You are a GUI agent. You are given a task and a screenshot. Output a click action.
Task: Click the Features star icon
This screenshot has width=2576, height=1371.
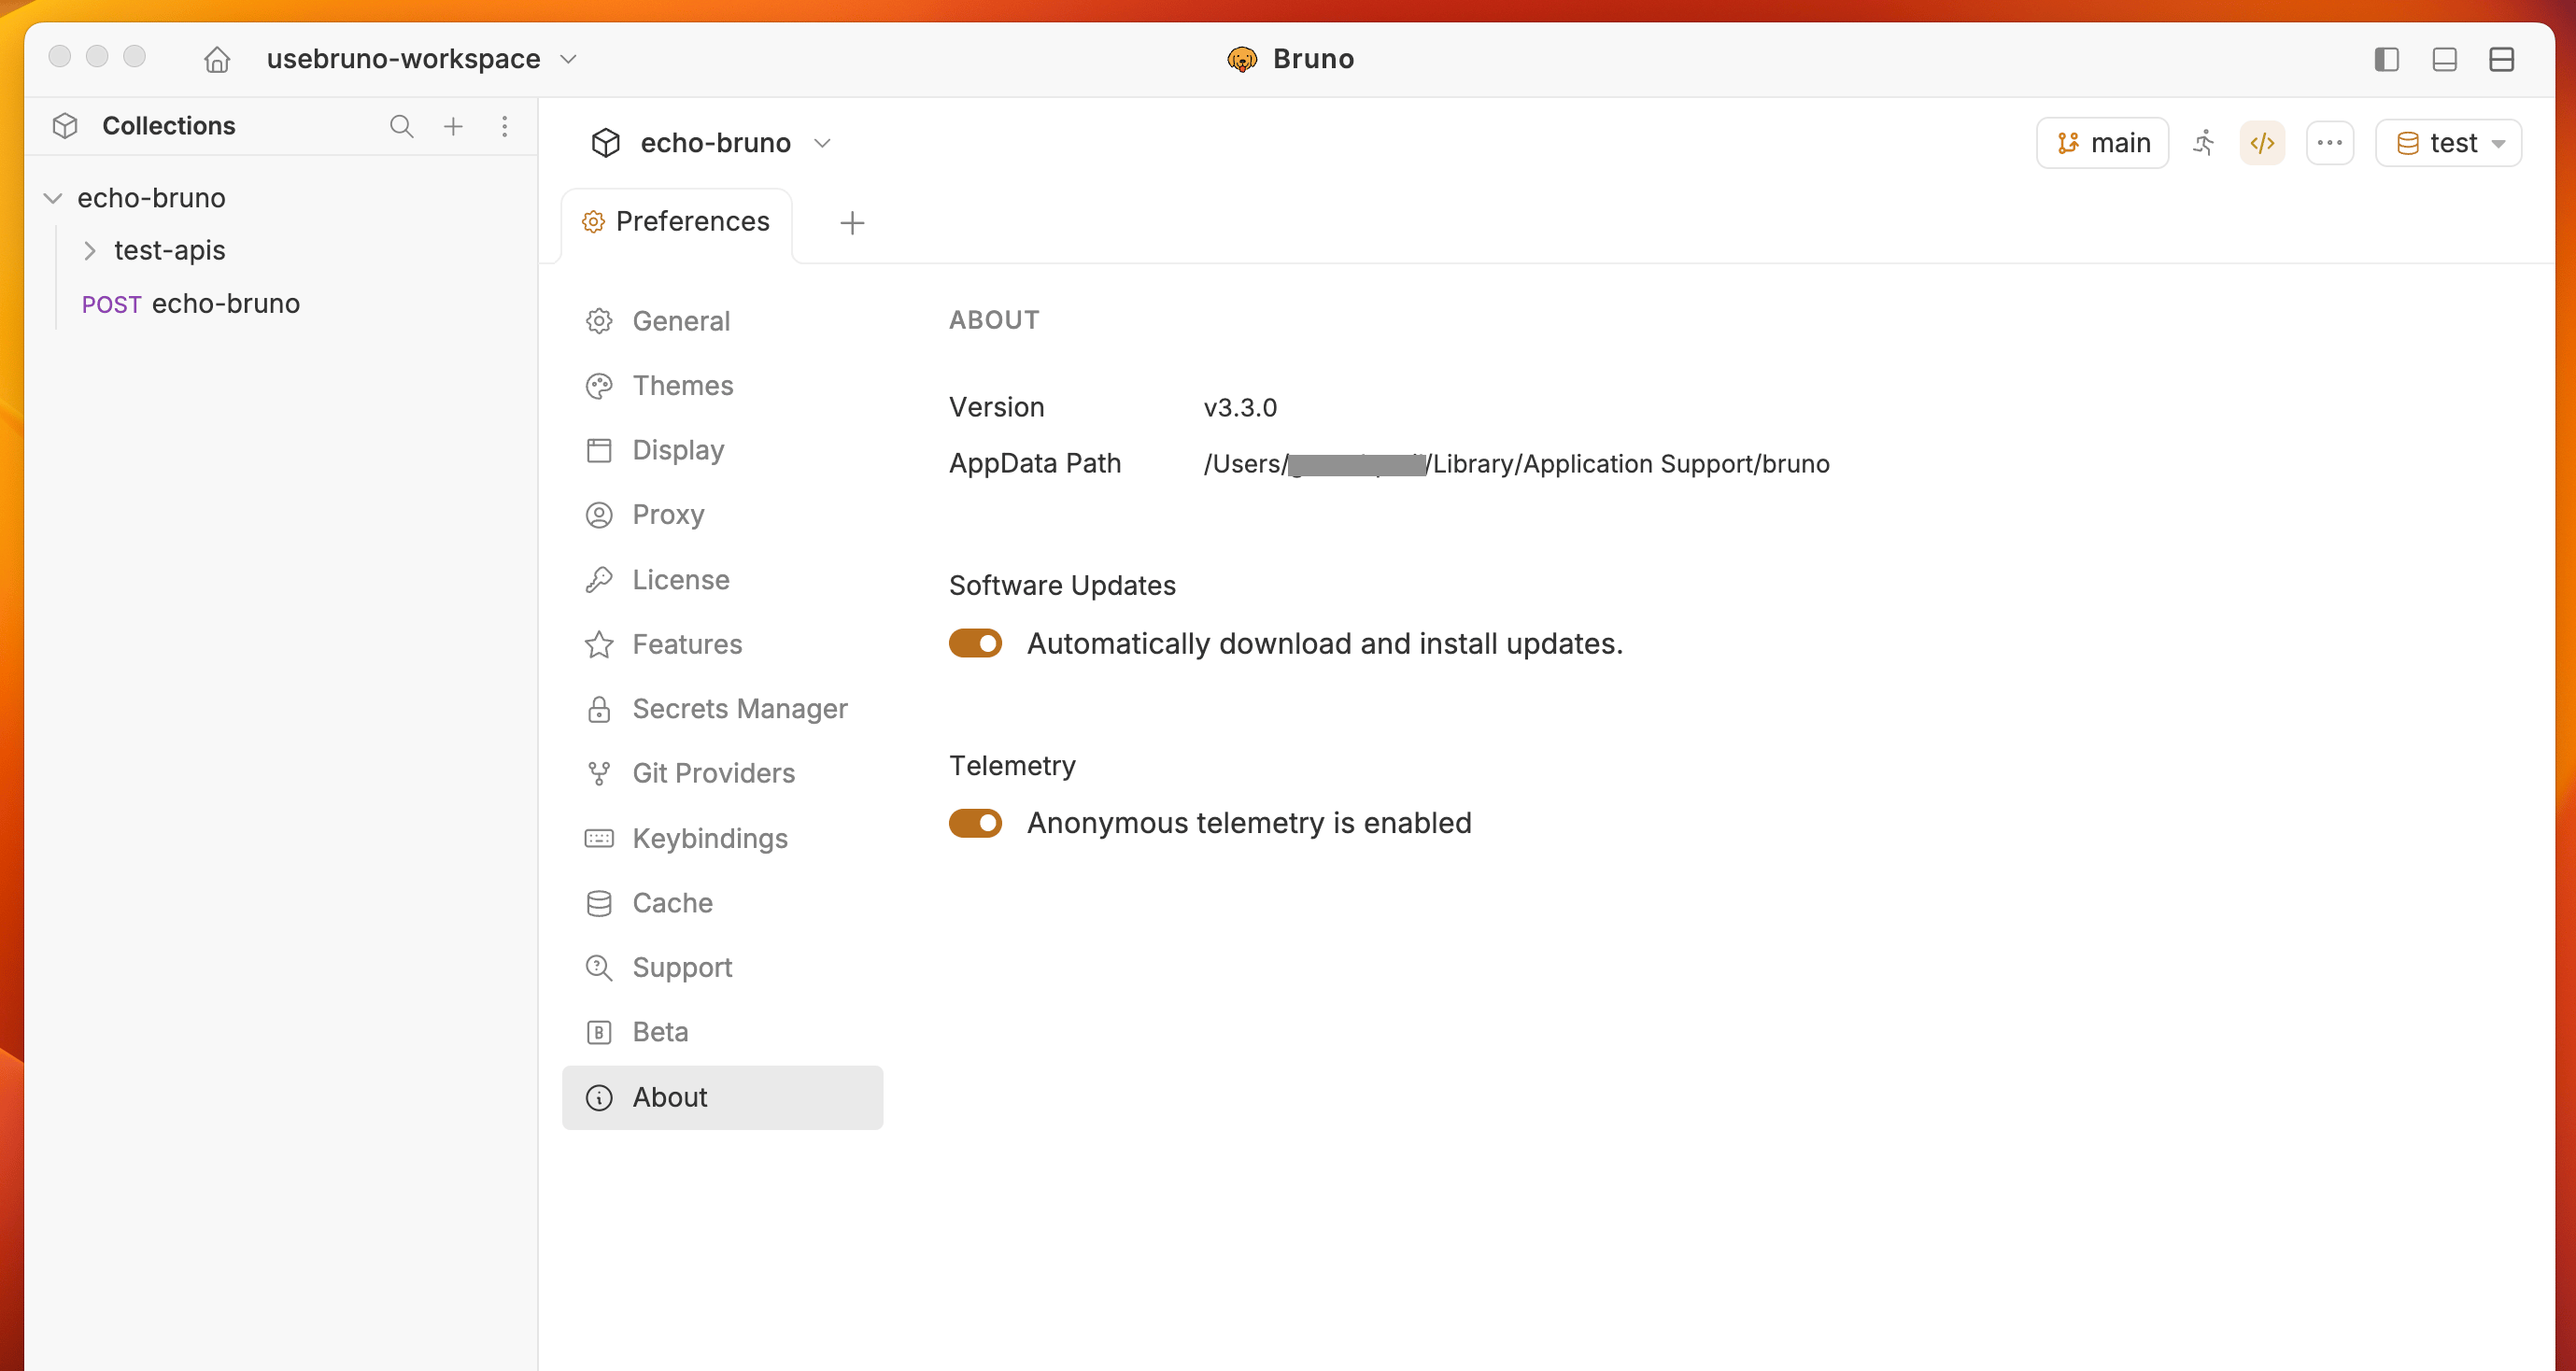tap(599, 645)
